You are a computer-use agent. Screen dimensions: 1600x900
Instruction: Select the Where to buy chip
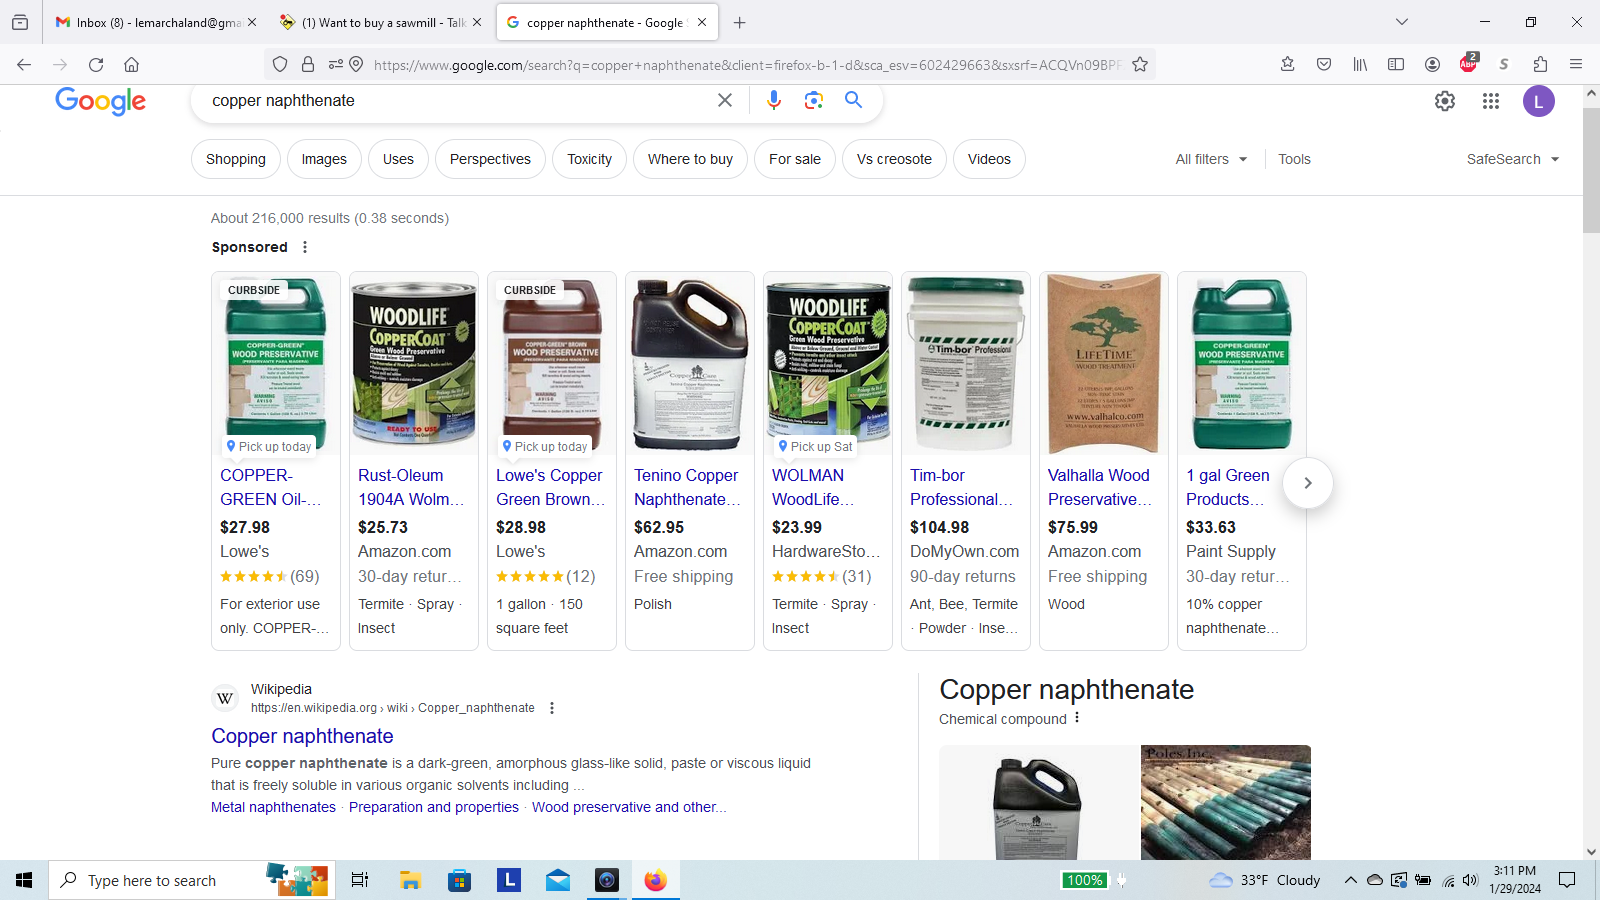690,159
